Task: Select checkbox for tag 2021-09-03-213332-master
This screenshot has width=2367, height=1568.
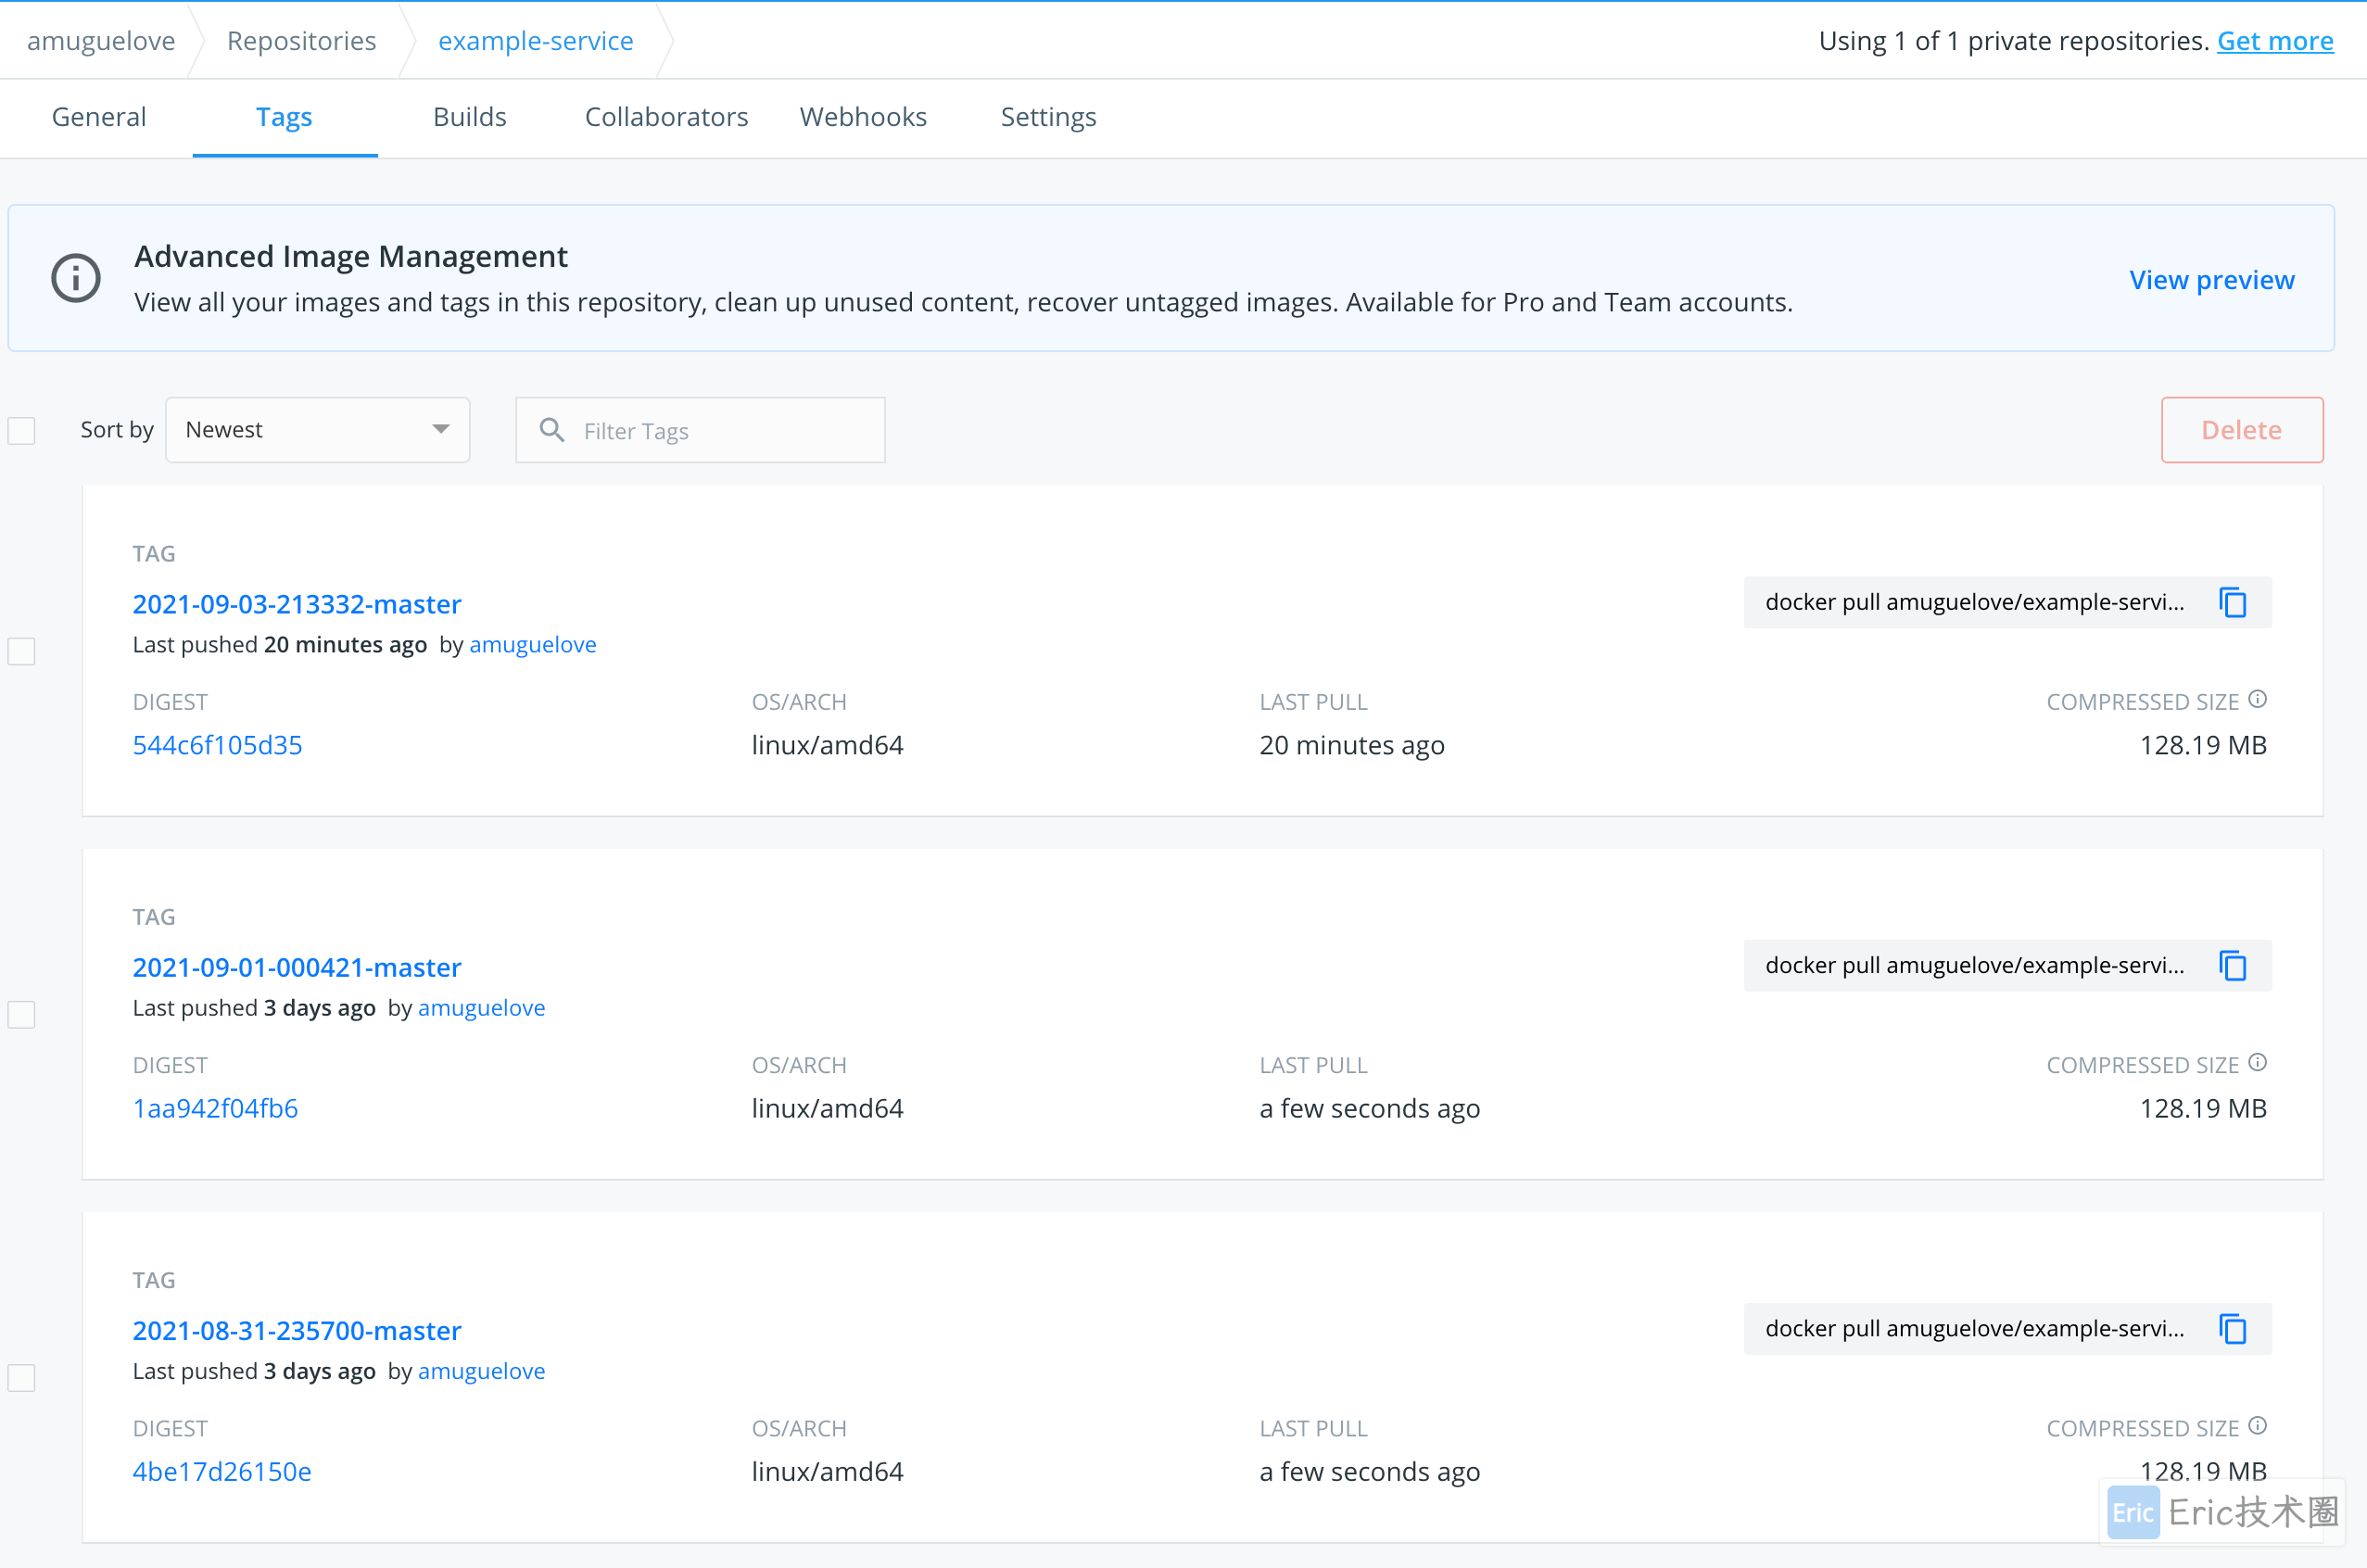Action: [x=22, y=652]
